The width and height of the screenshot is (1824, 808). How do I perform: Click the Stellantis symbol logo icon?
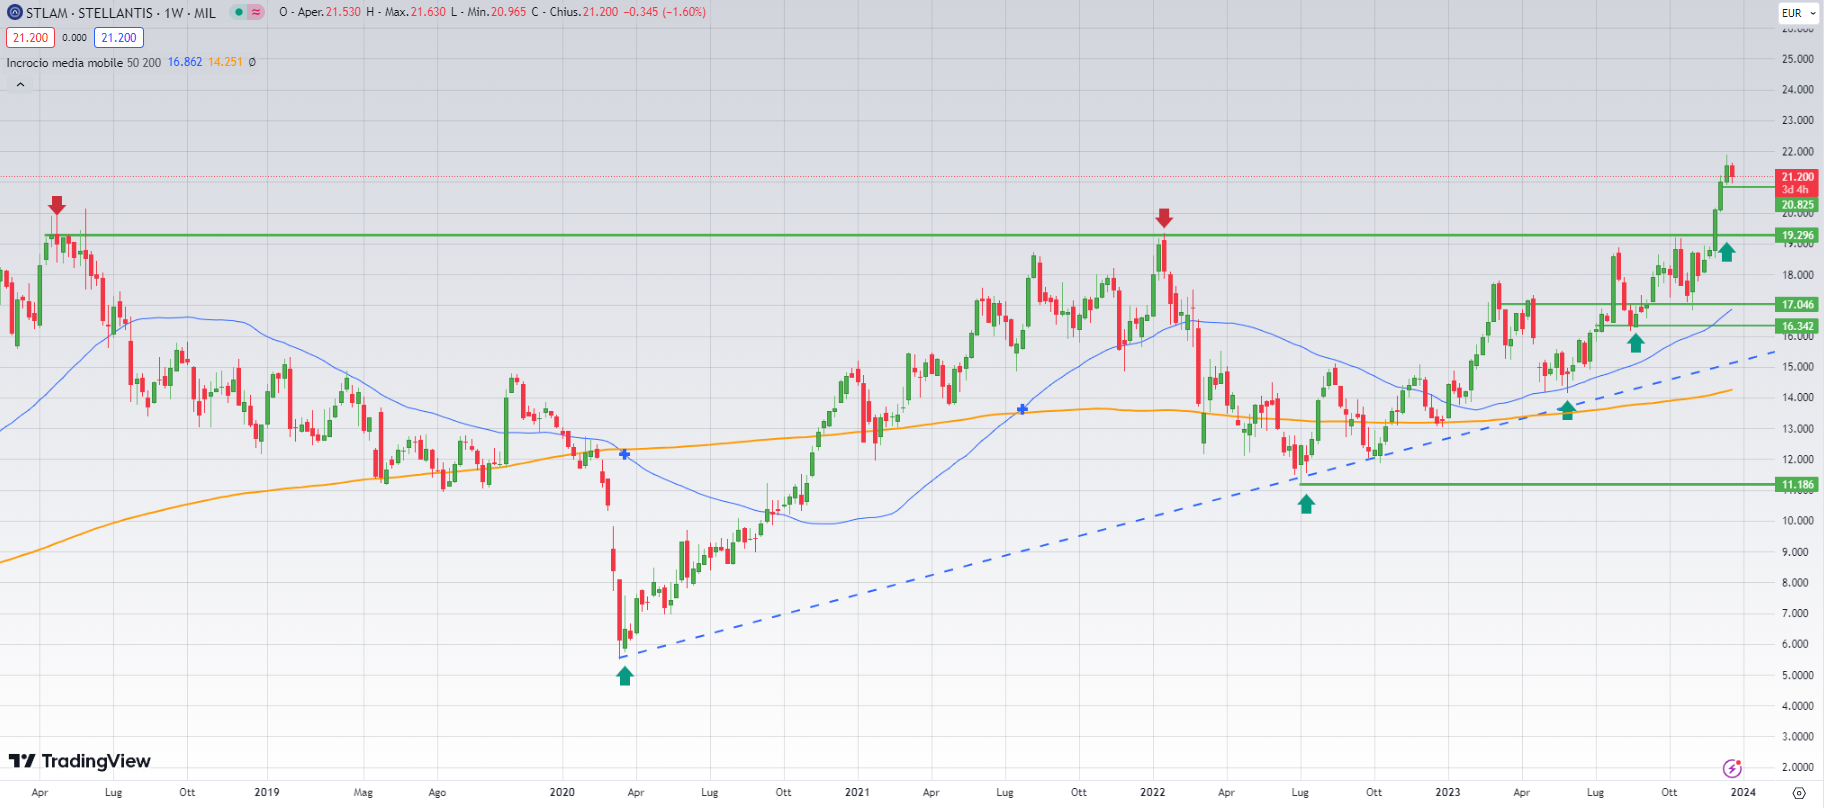pyautogui.click(x=14, y=13)
